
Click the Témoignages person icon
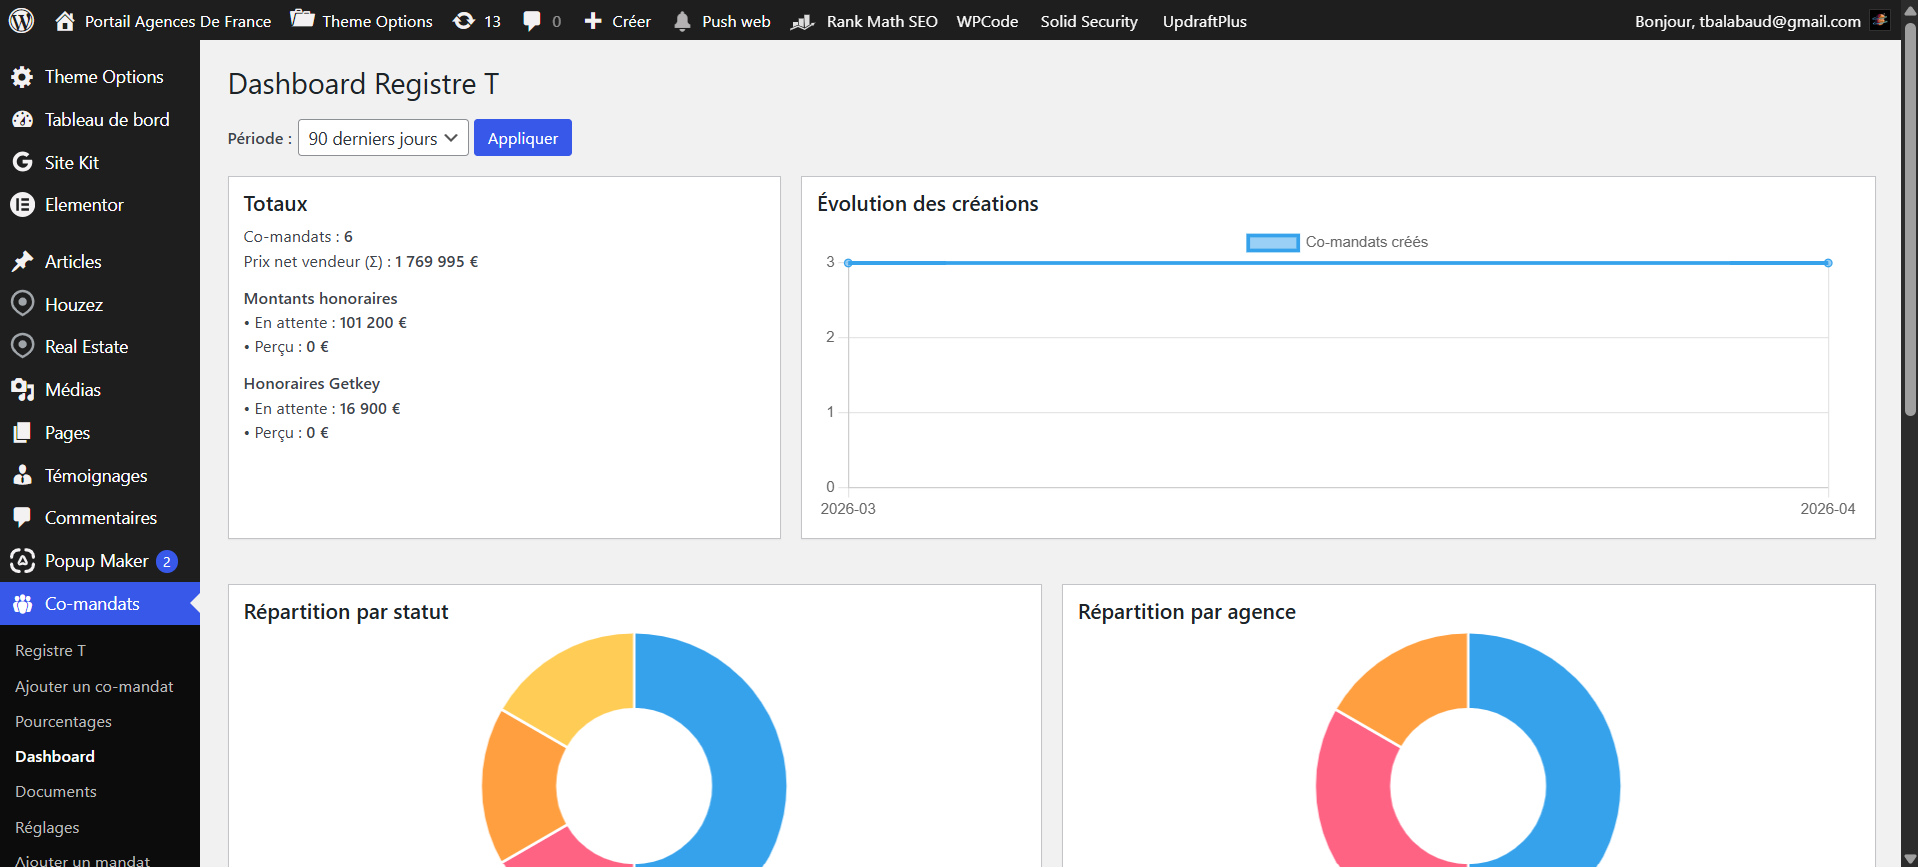(x=22, y=475)
